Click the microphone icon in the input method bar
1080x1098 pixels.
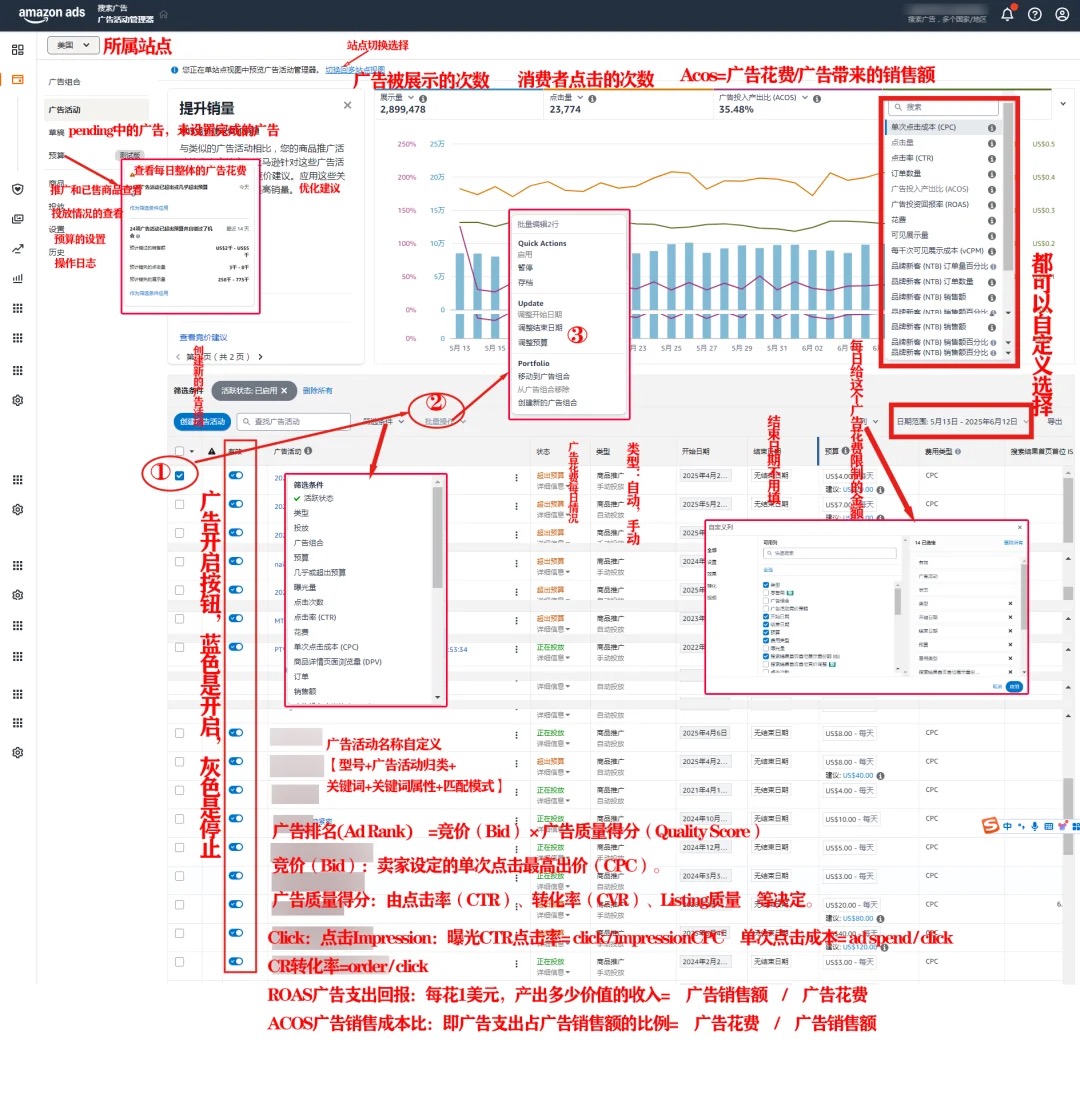tap(1034, 826)
